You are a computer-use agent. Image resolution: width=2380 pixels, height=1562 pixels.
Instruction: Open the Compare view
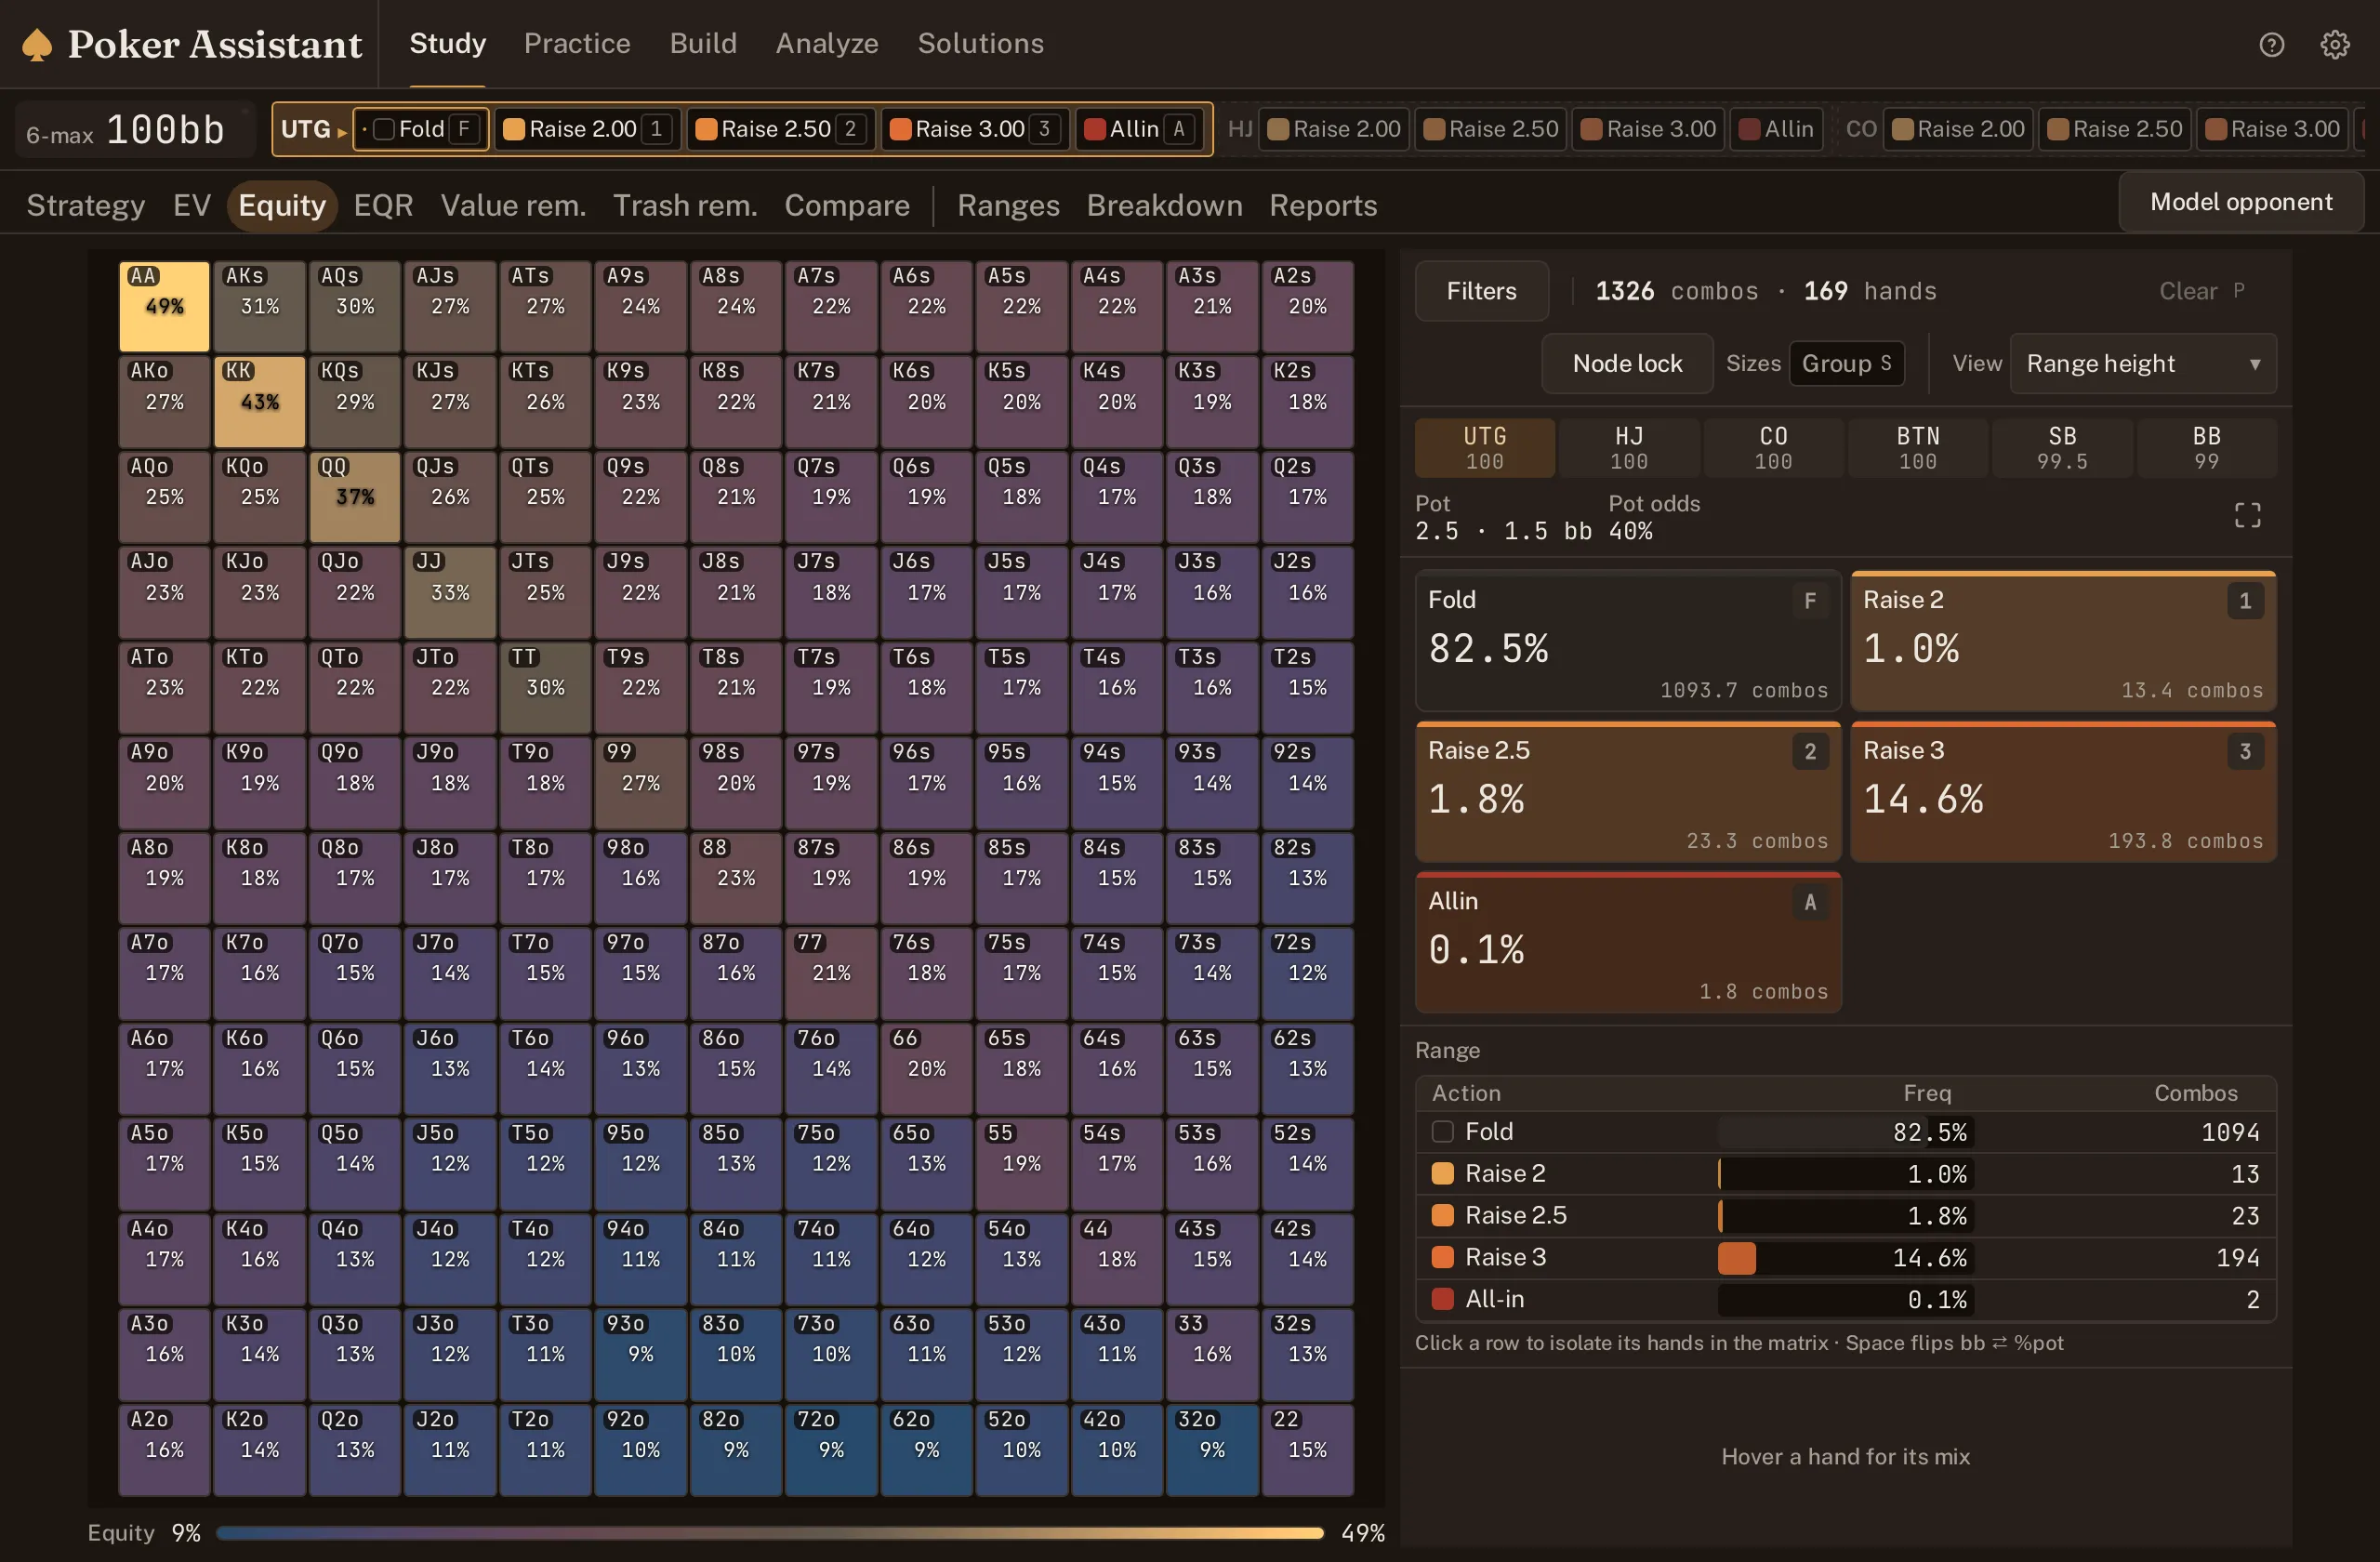(847, 206)
